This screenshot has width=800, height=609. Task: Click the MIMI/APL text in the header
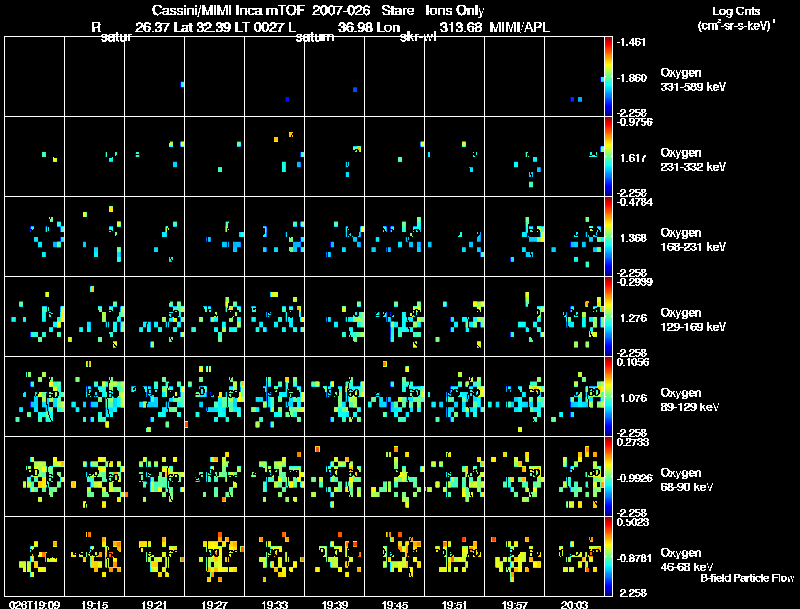tap(518, 26)
